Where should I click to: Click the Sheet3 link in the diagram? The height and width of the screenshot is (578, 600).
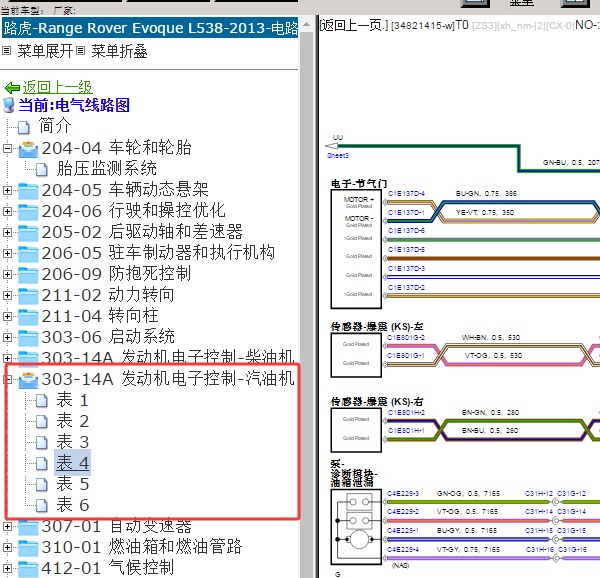point(338,155)
